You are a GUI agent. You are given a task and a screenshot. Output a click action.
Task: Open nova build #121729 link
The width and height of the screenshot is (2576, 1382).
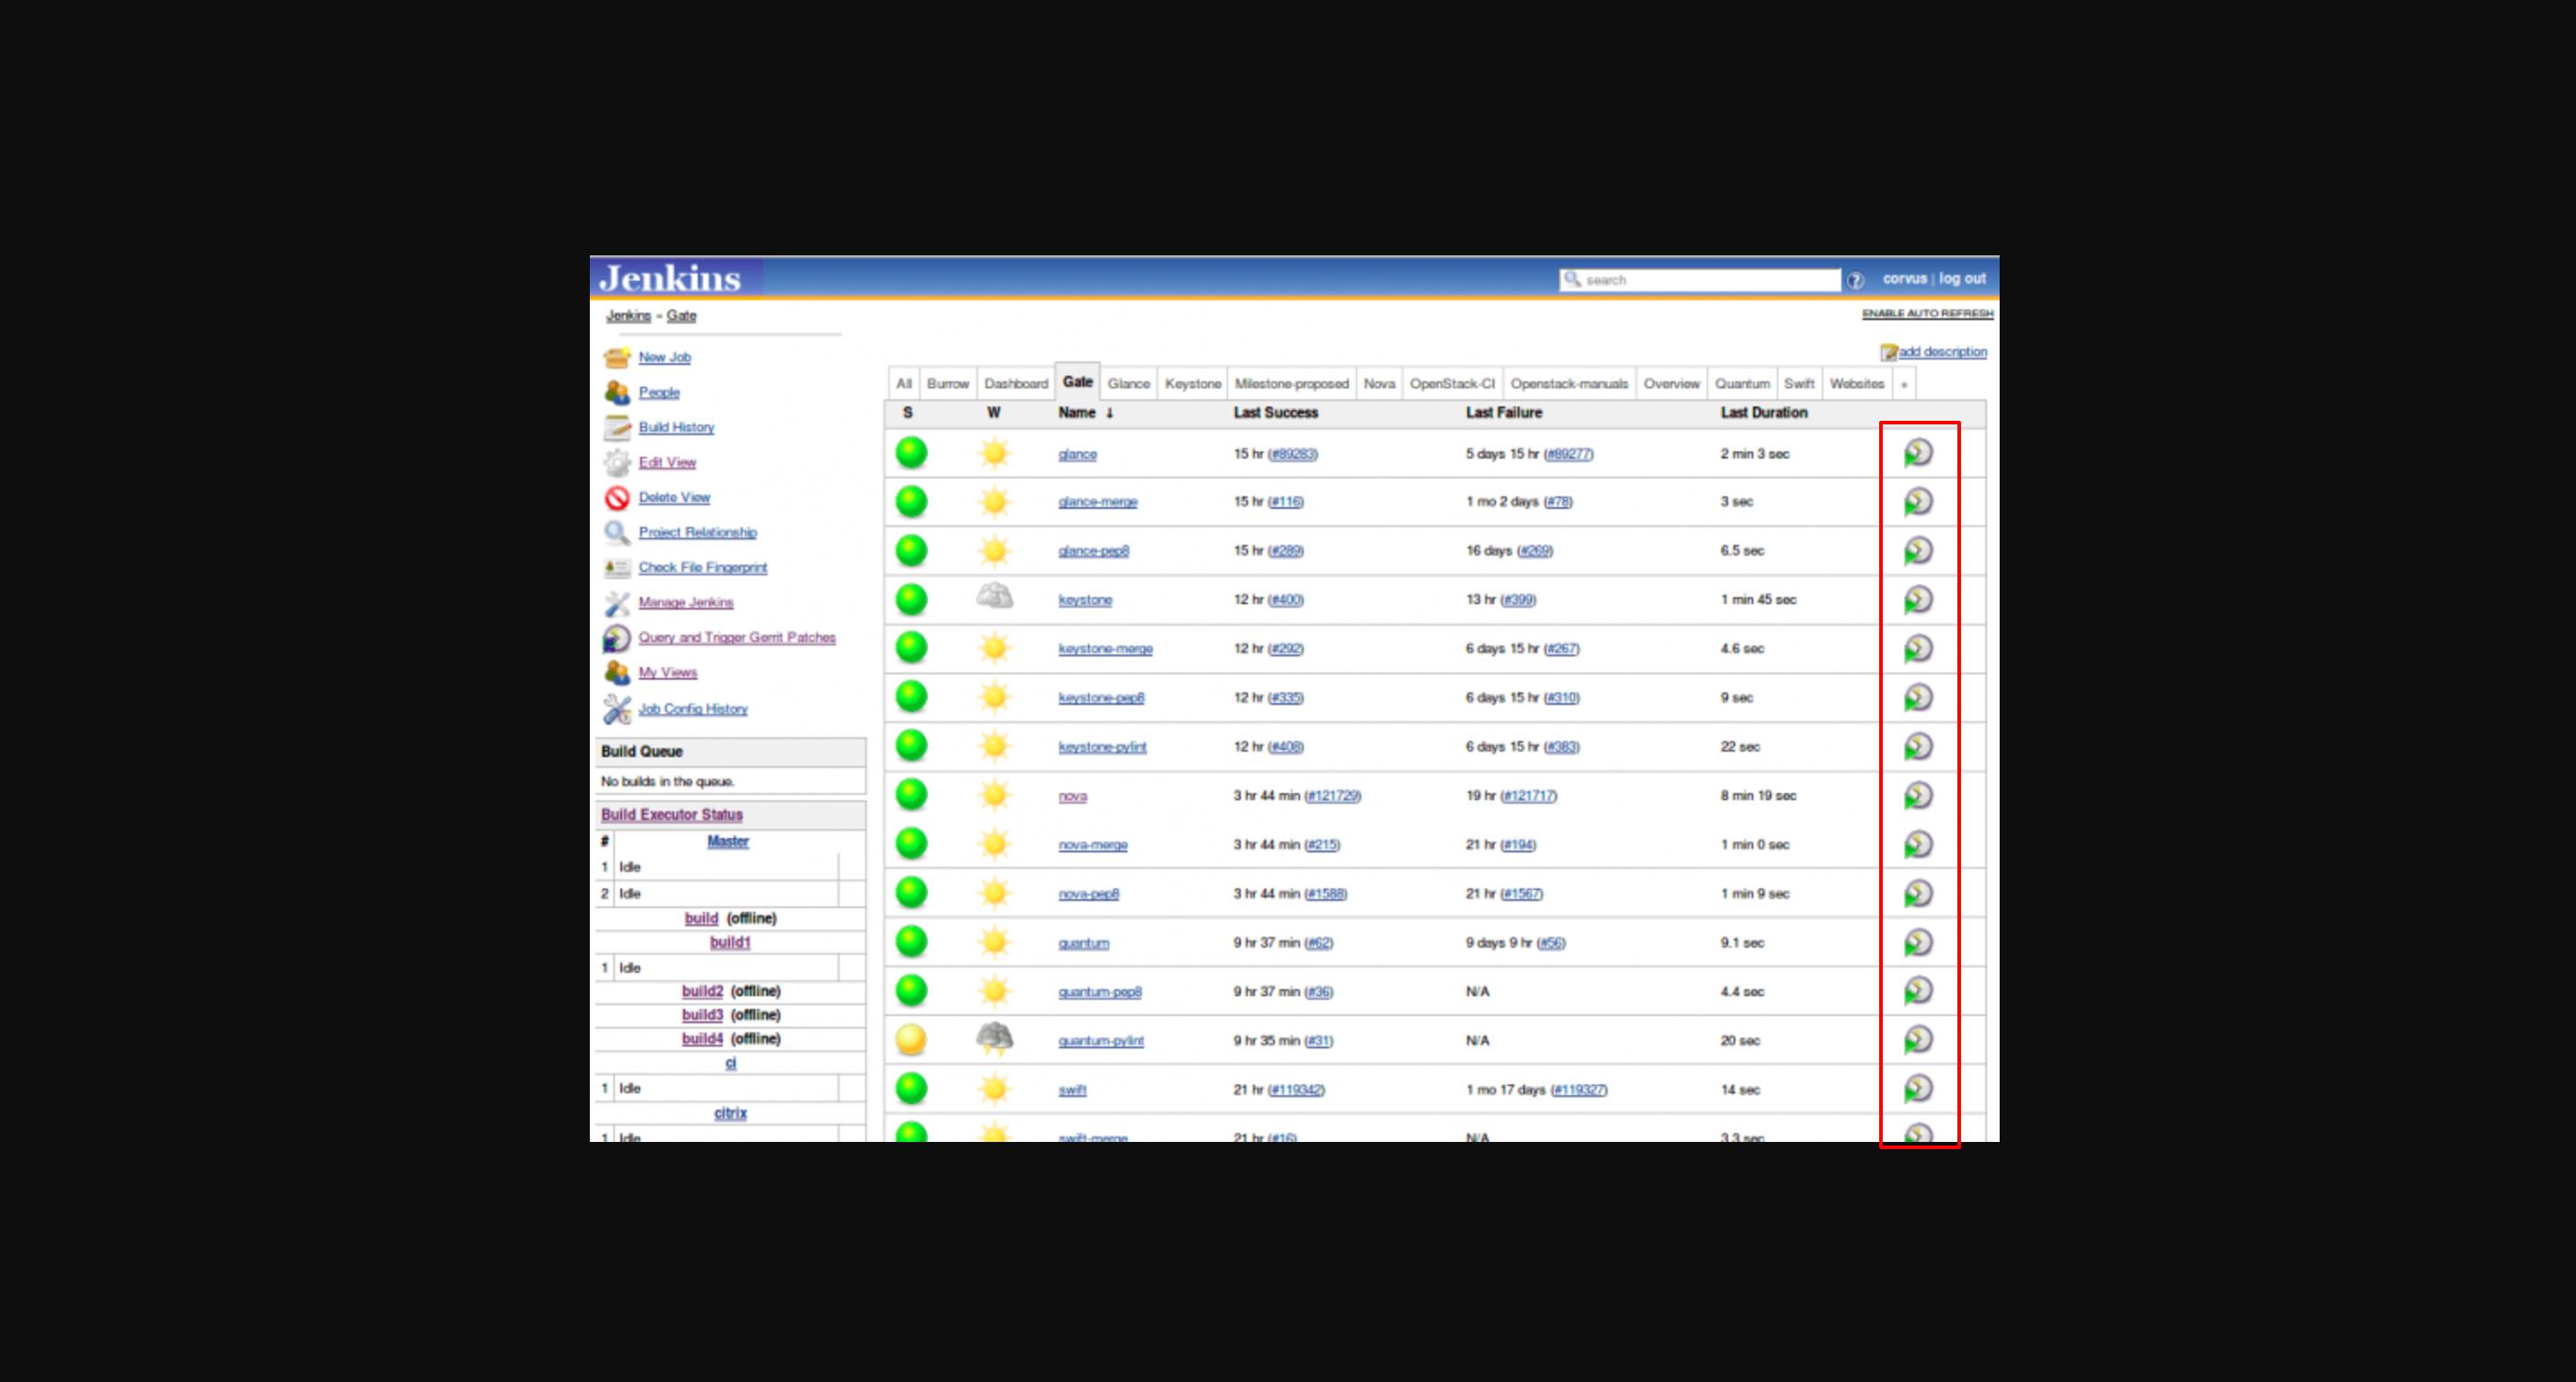coord(1332,796)
